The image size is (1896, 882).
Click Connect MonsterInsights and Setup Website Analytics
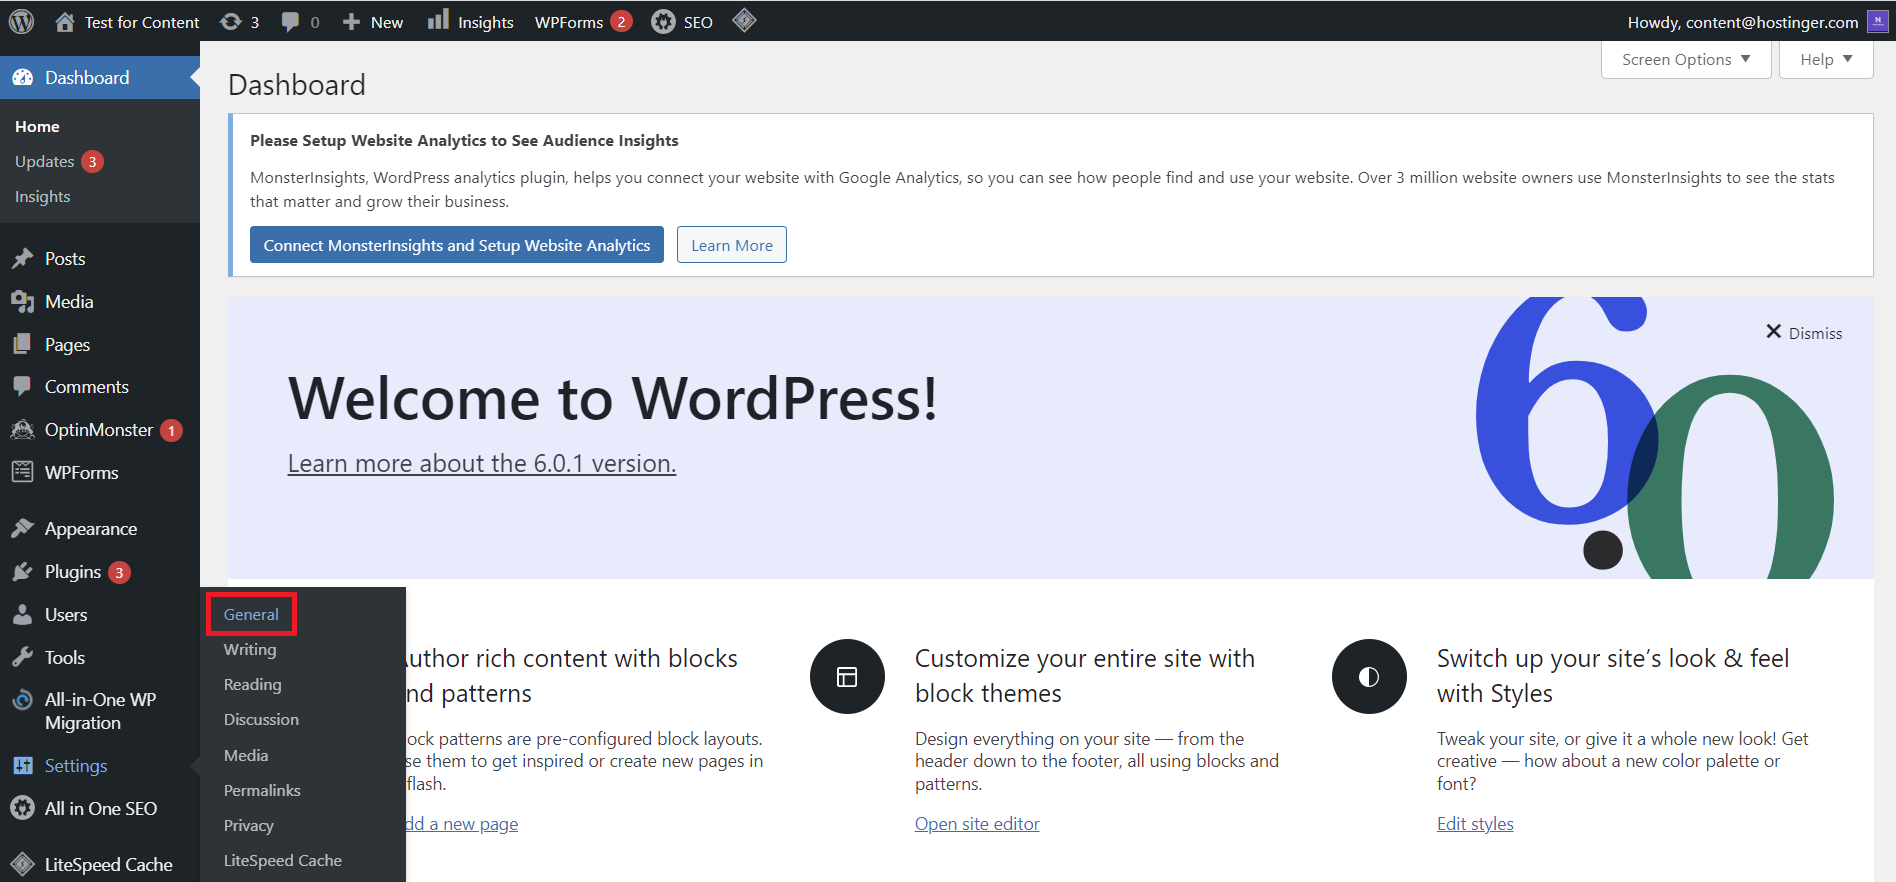click(x=456, y=245)
